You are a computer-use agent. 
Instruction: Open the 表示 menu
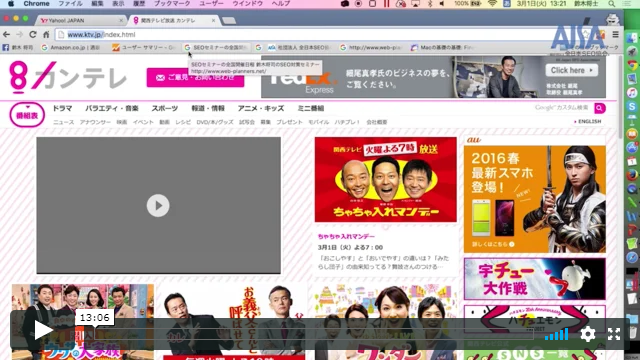(118, 4)
